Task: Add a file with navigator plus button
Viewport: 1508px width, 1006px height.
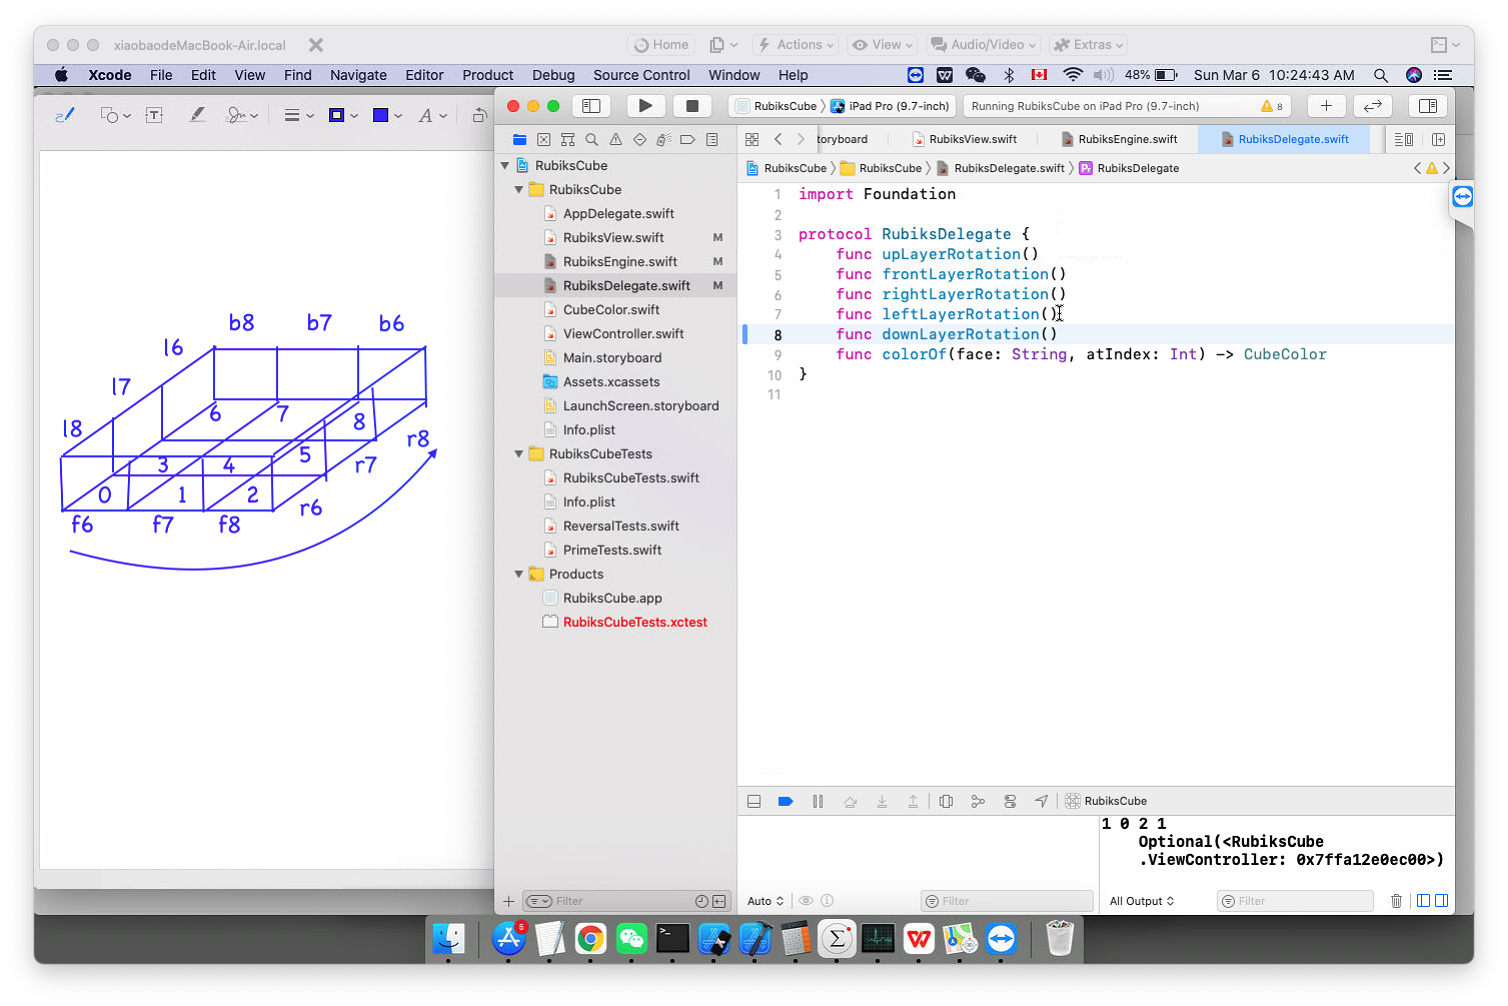Action: click(508, 901)
